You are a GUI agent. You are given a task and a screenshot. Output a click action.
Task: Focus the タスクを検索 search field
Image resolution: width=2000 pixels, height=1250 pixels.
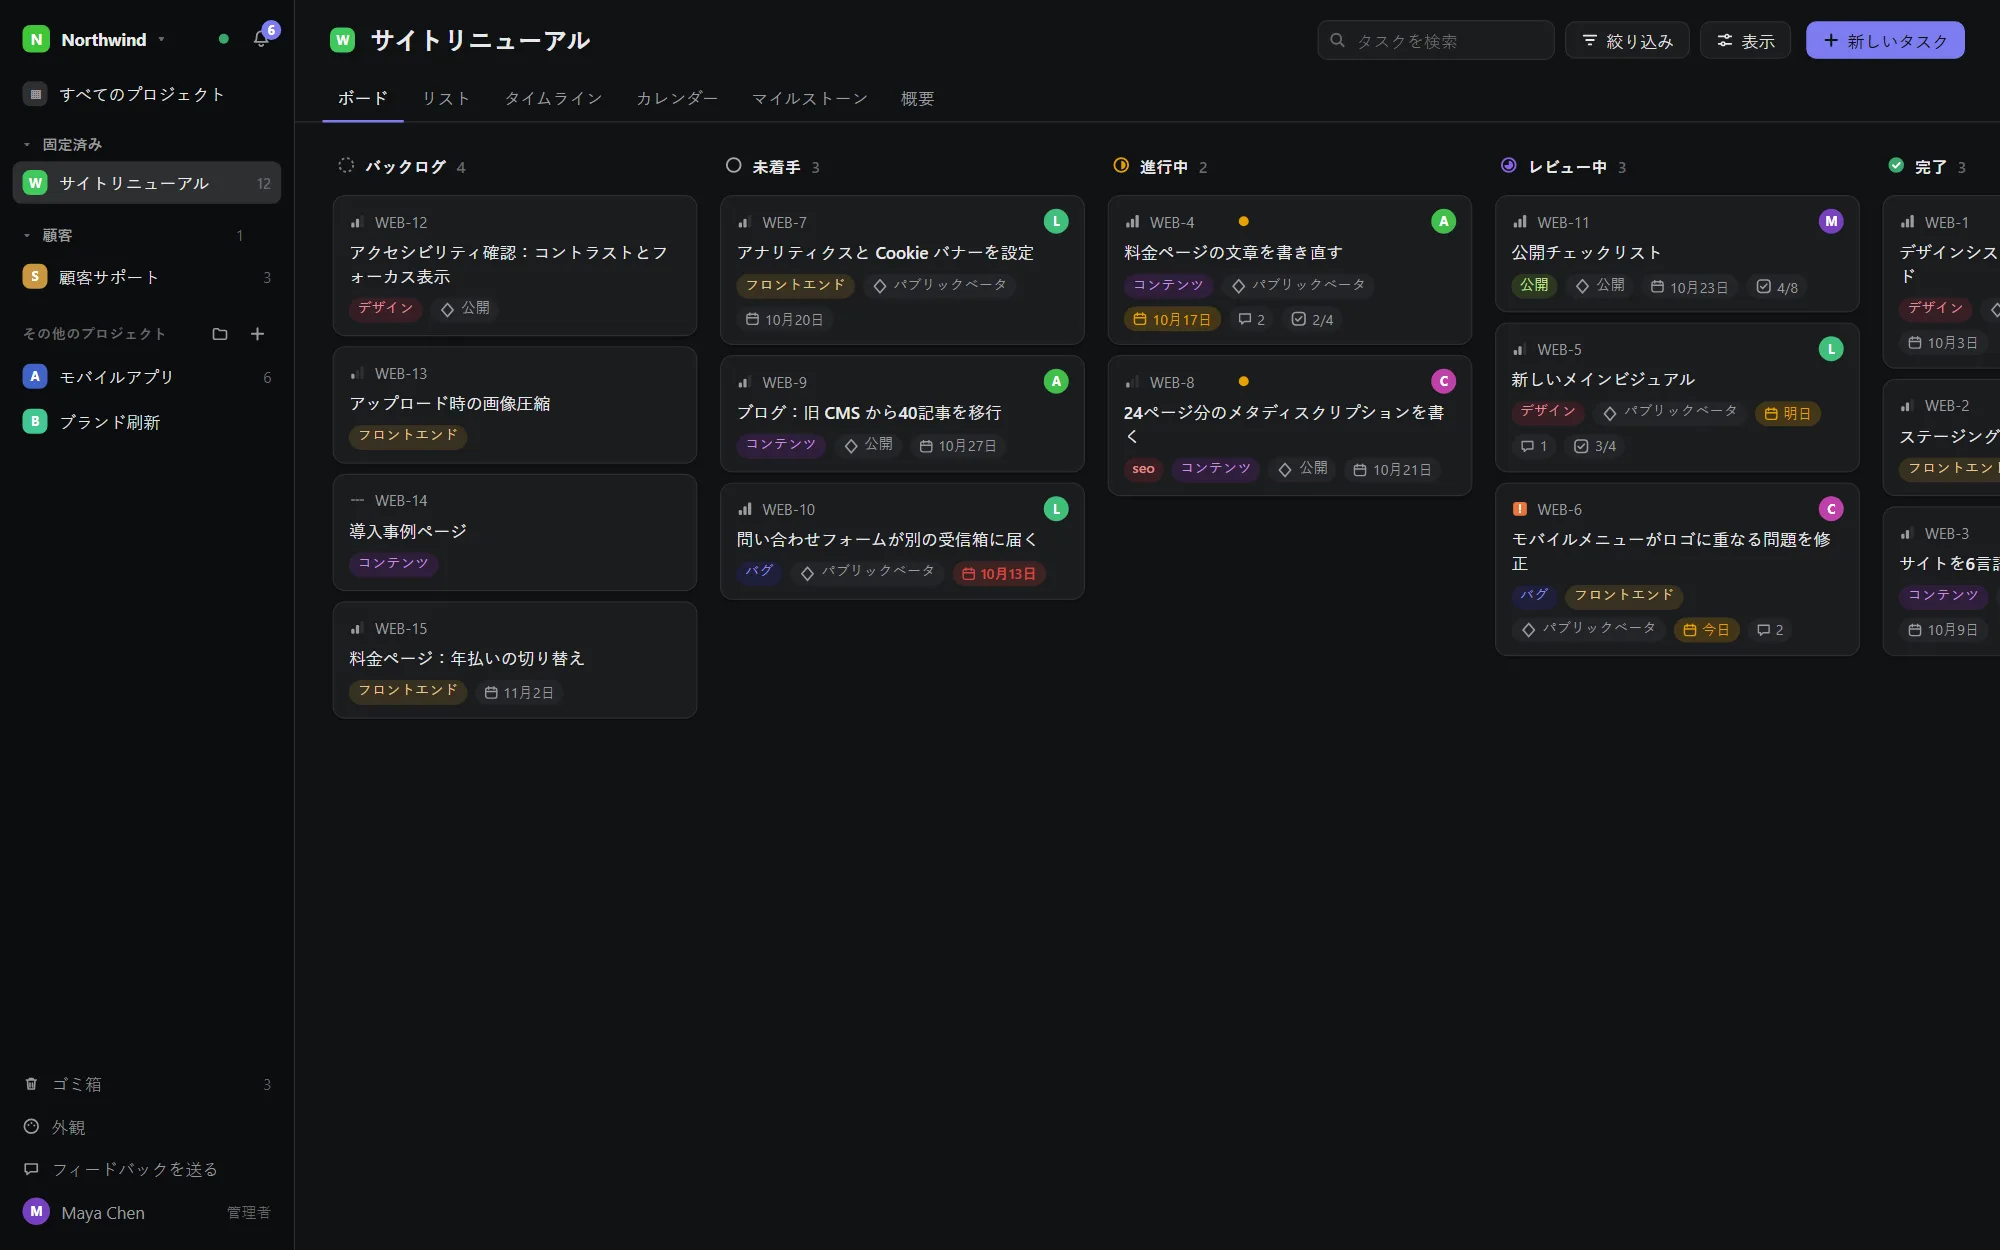(x=1435, y=41)
